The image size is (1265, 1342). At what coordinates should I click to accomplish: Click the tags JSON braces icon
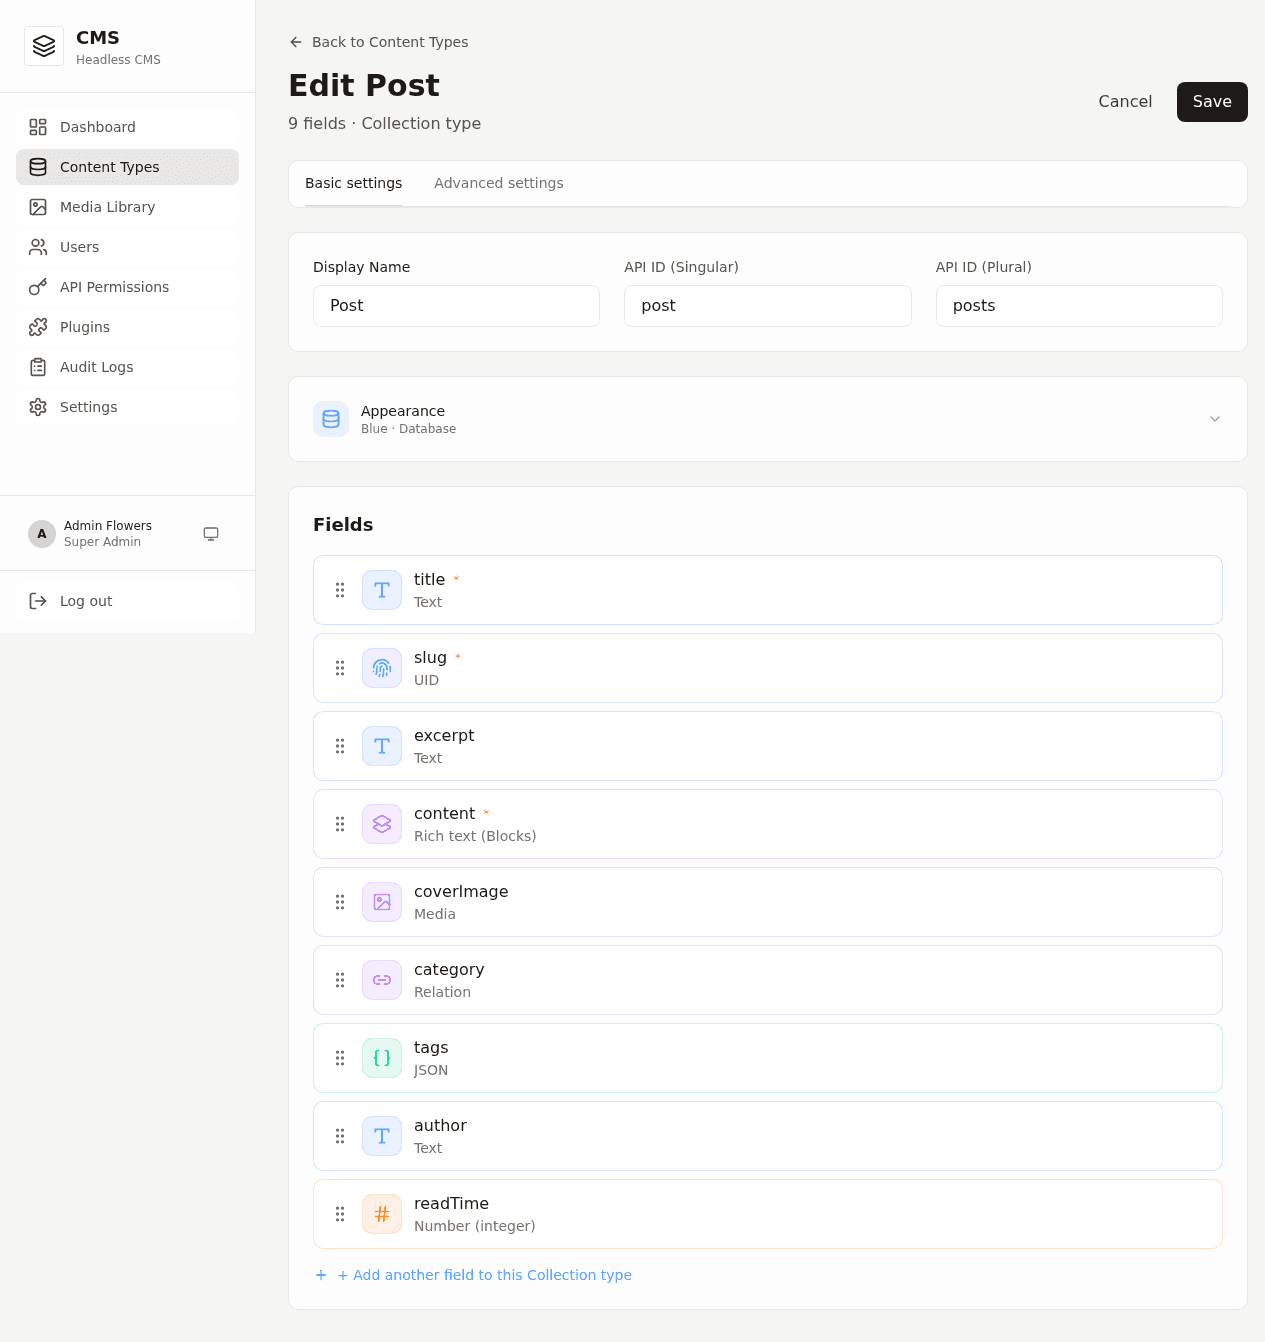pos(382,1058)
